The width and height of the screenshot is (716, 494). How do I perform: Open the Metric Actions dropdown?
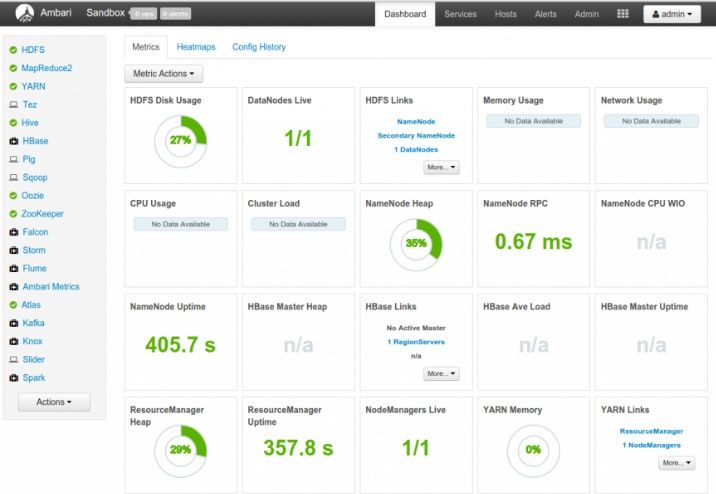(x=163, y=74)
